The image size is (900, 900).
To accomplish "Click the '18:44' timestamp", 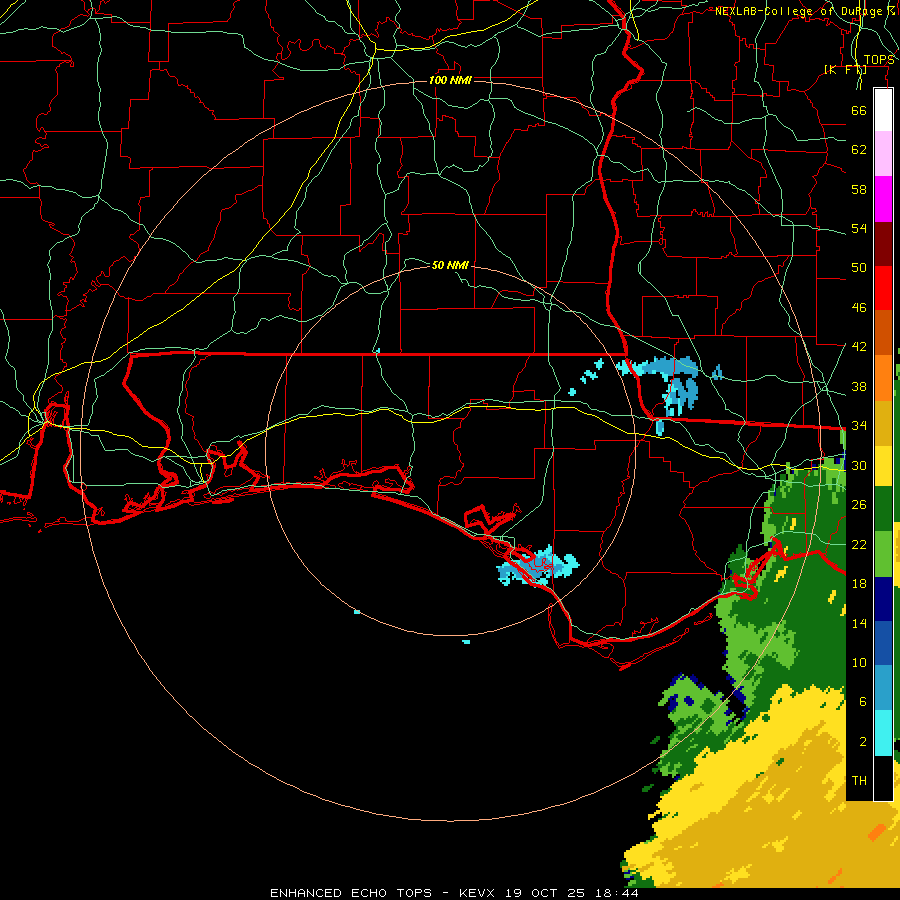I will click(x=616, y=893).
